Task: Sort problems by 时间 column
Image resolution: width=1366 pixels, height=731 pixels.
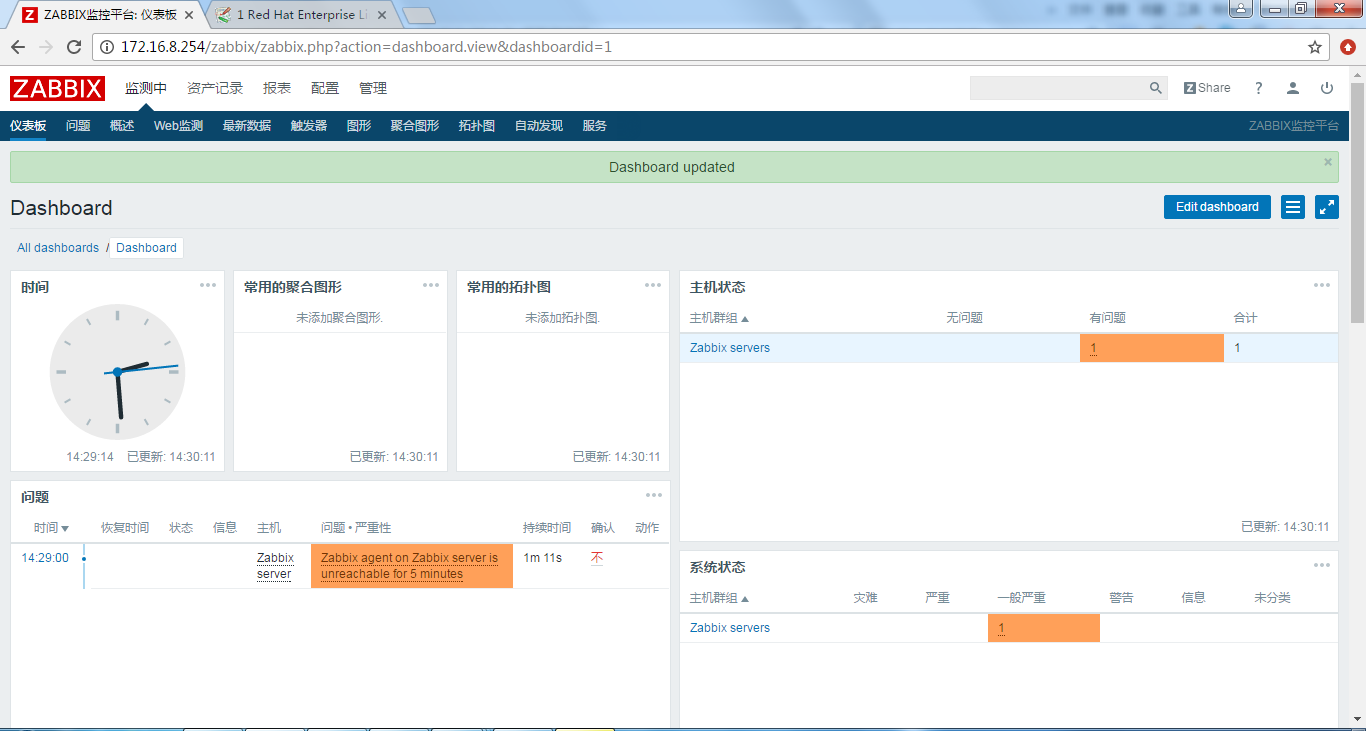Action: [51, 528]
